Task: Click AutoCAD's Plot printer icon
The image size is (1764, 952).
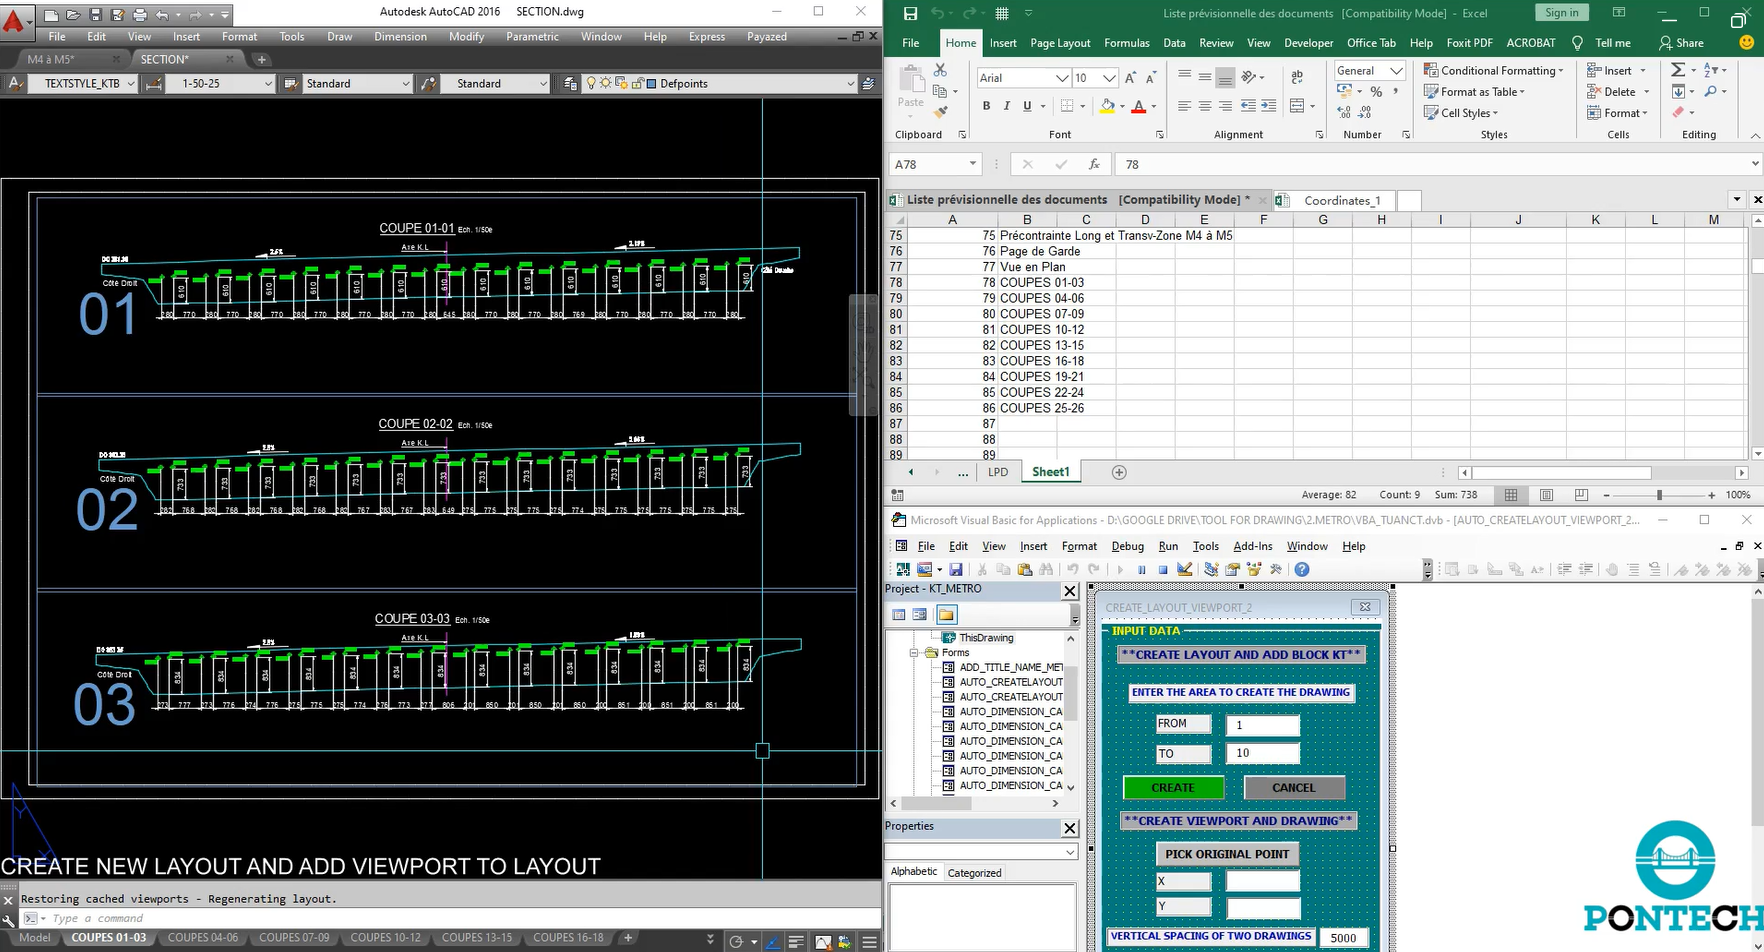Action: 140,15
